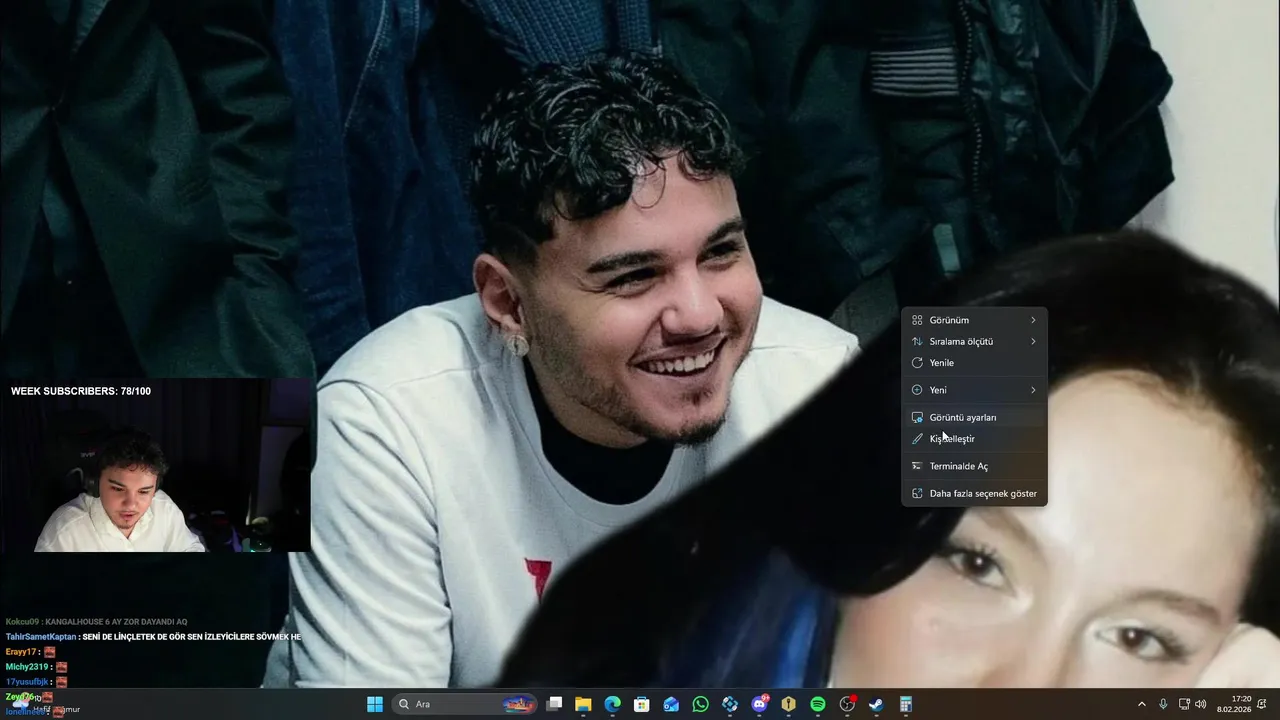Viewport: 1280px width, 720px height.
Task: Click Daha fazla seçenek göster
Action: coord(974,493)
